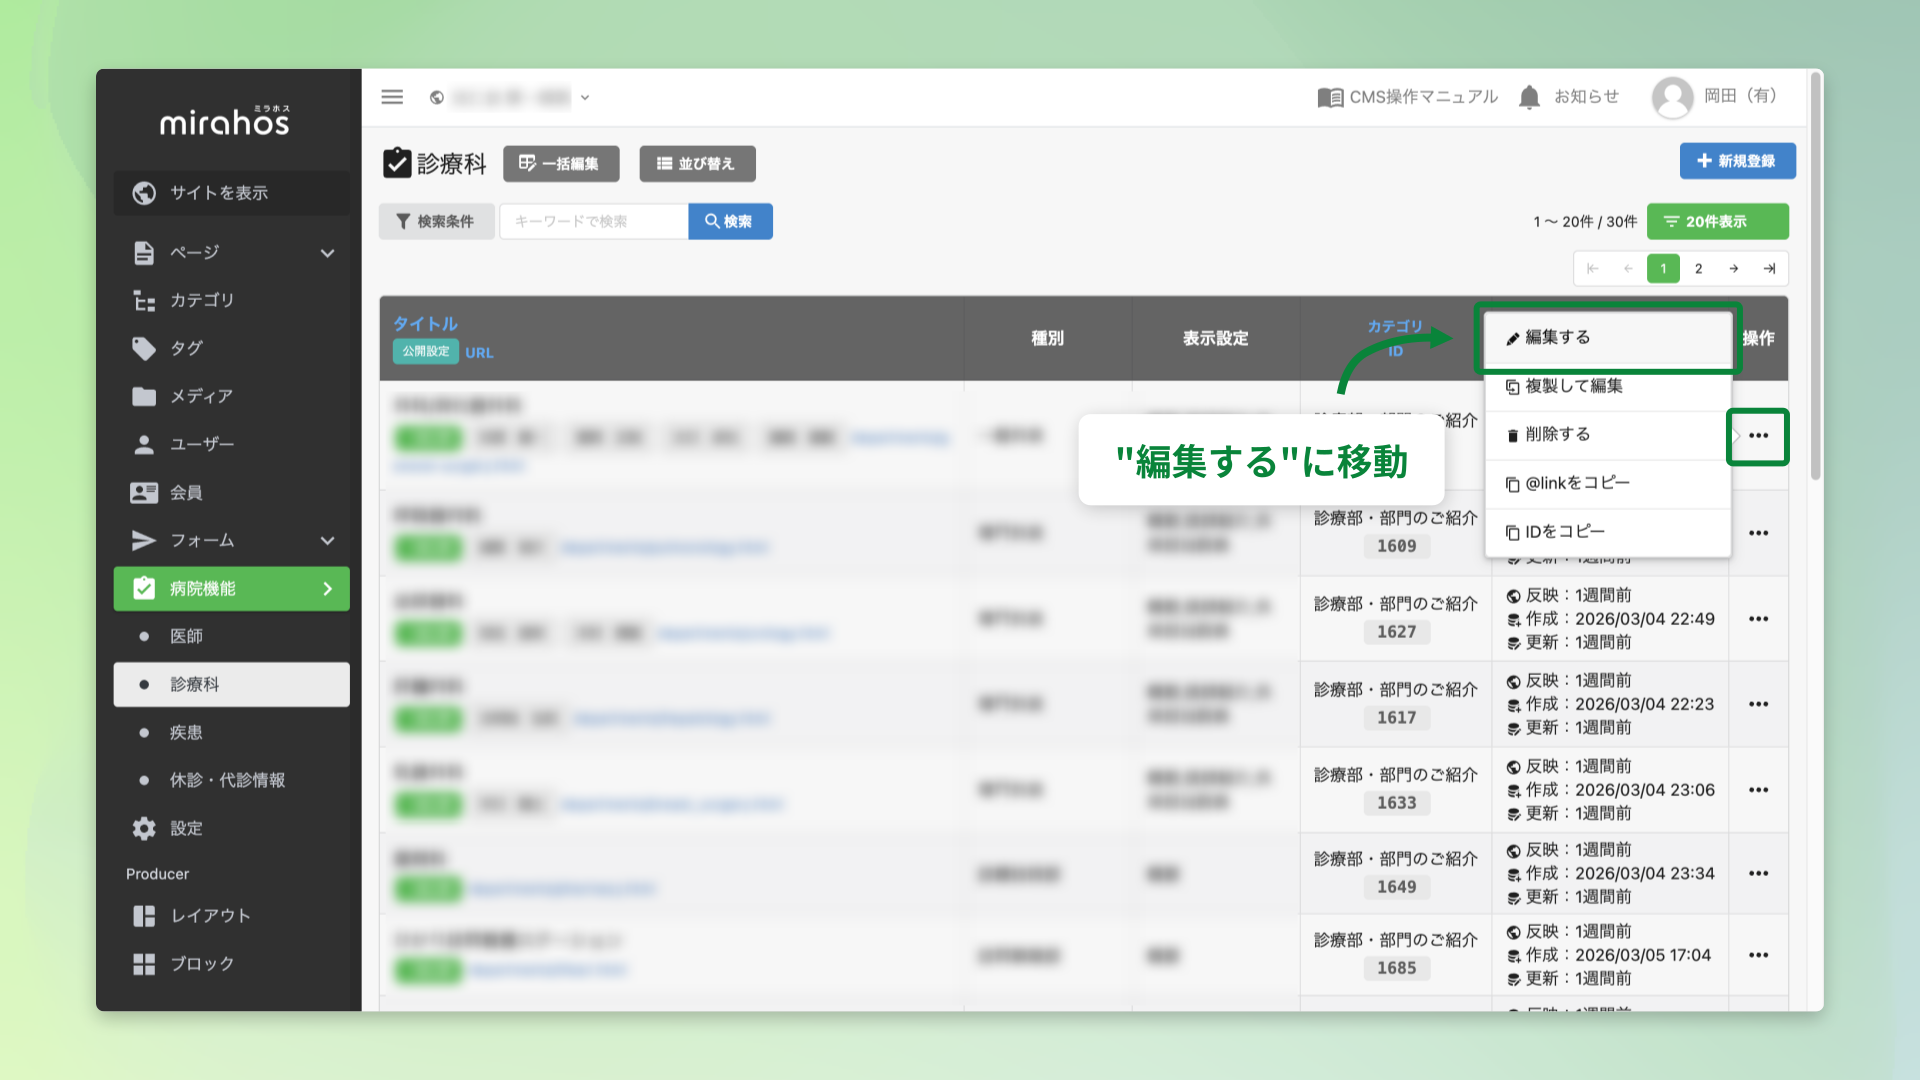Image resolution: width=1920 pixels, height=1080 pixels.
Task: Toggle 病院機能 sidebar section
Action: pyautogui.click(x=232, y=589)
